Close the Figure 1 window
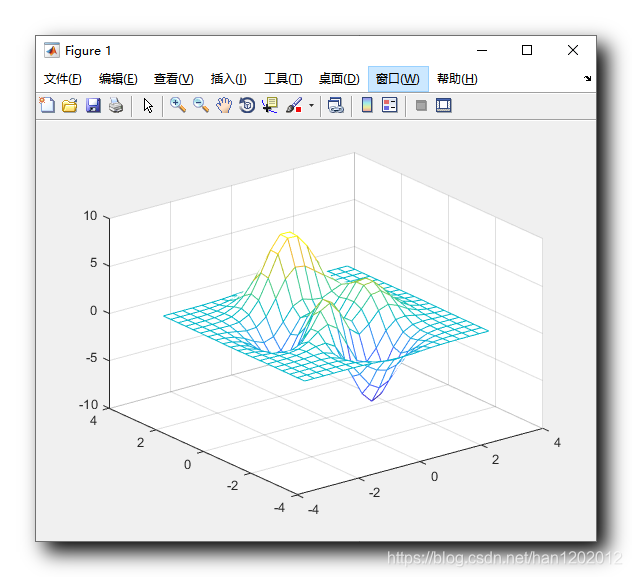The image size is (632, 577). 573,50
